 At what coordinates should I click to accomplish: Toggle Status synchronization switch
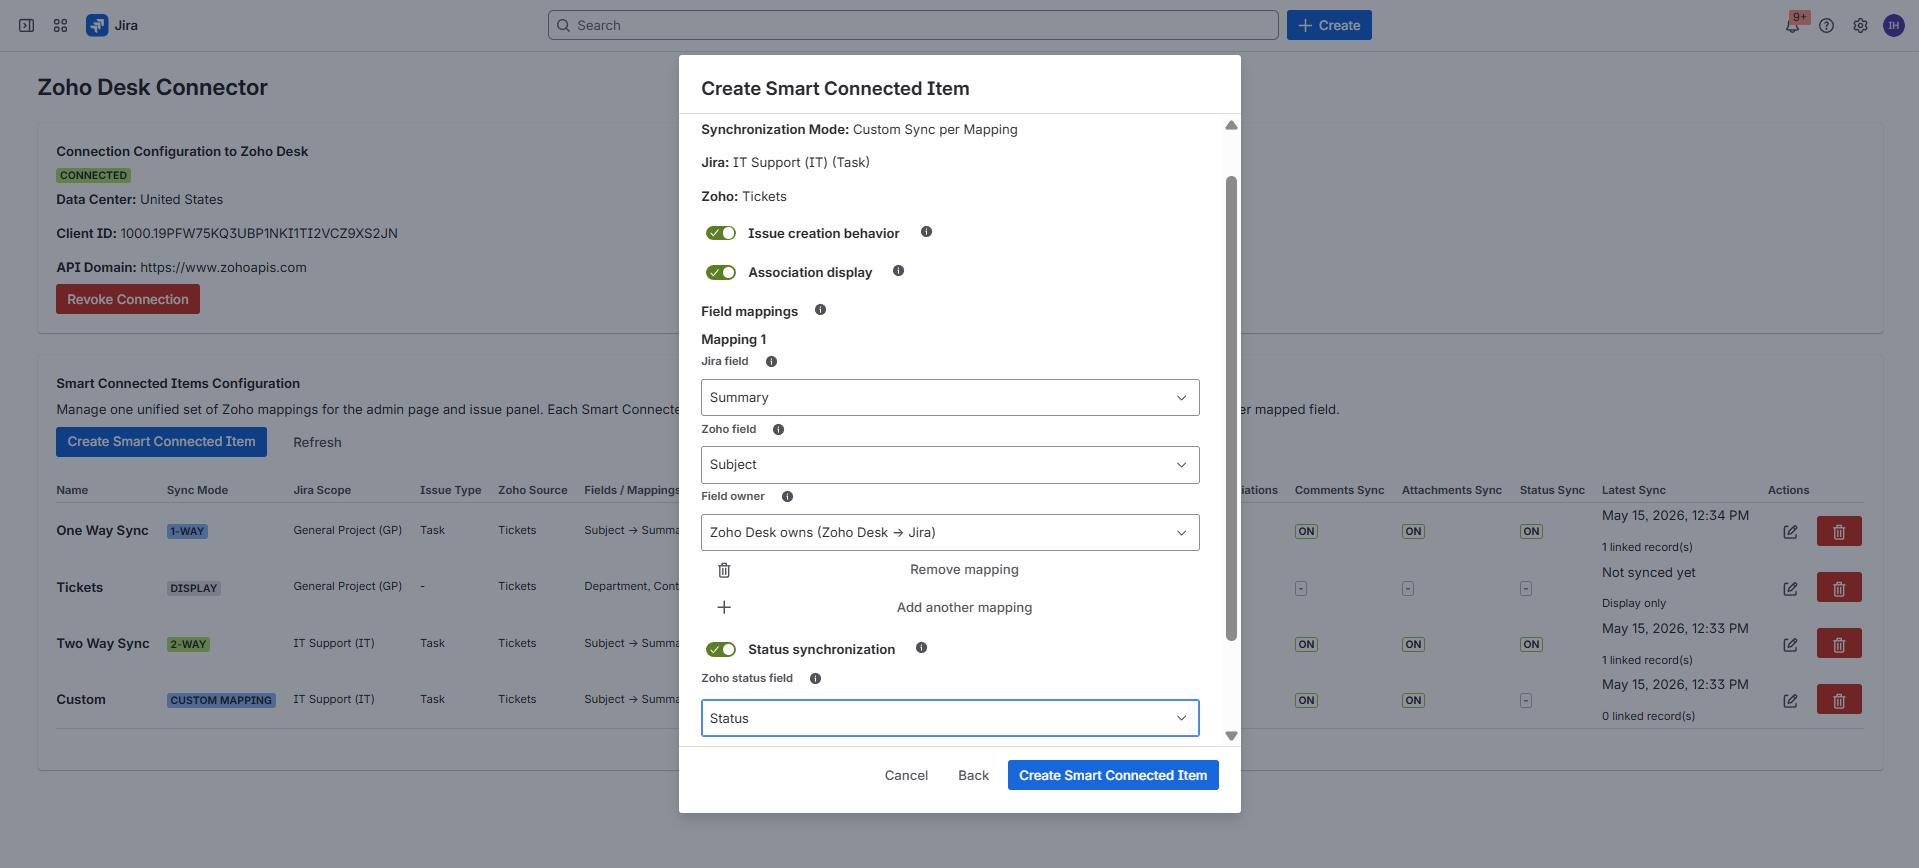point(721,649)
